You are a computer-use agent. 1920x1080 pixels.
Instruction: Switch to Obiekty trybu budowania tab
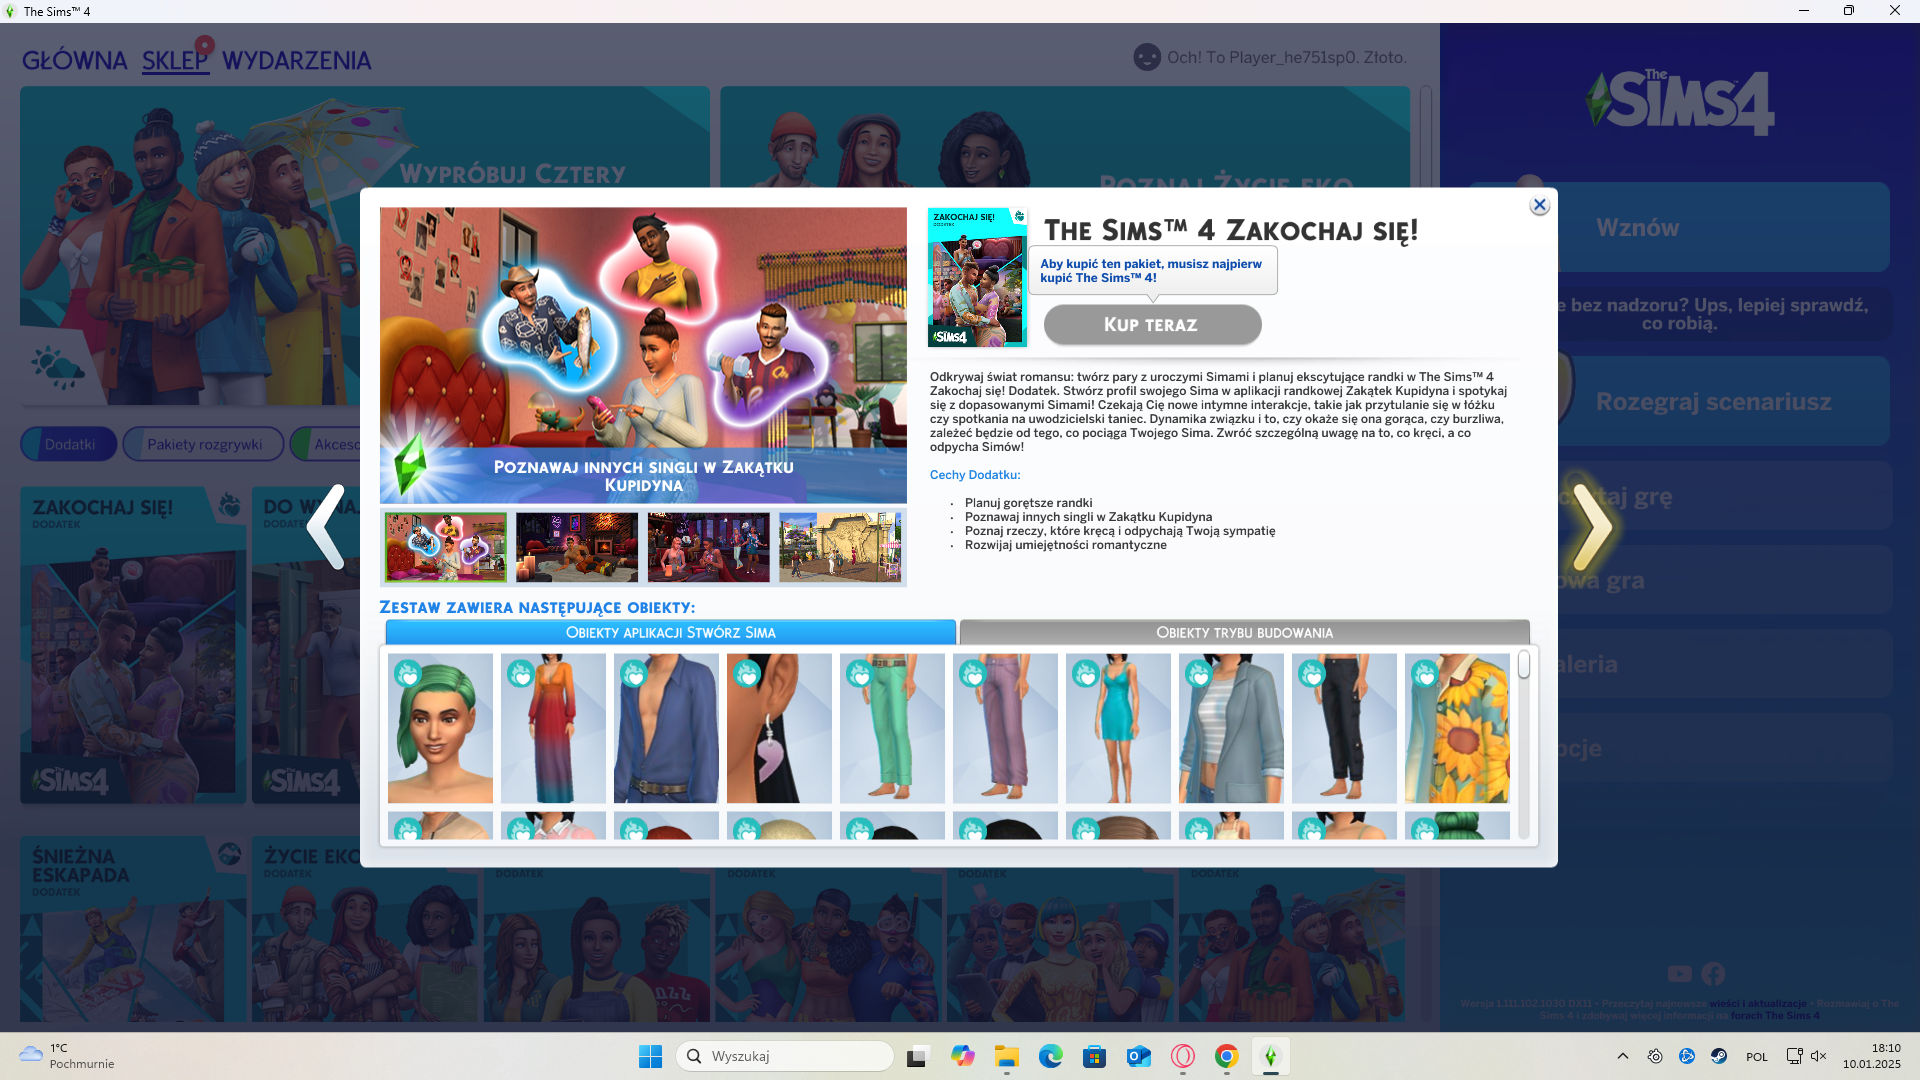[1244, 632]
